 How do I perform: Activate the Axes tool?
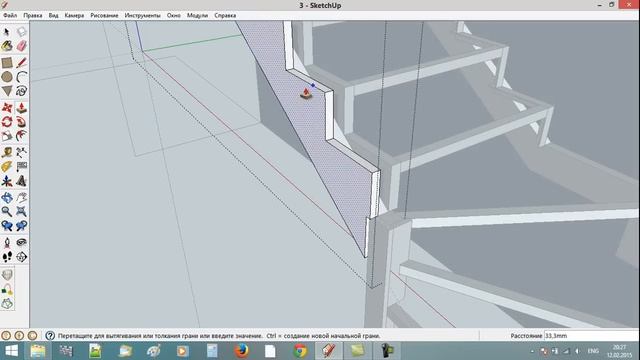point(7,181)
